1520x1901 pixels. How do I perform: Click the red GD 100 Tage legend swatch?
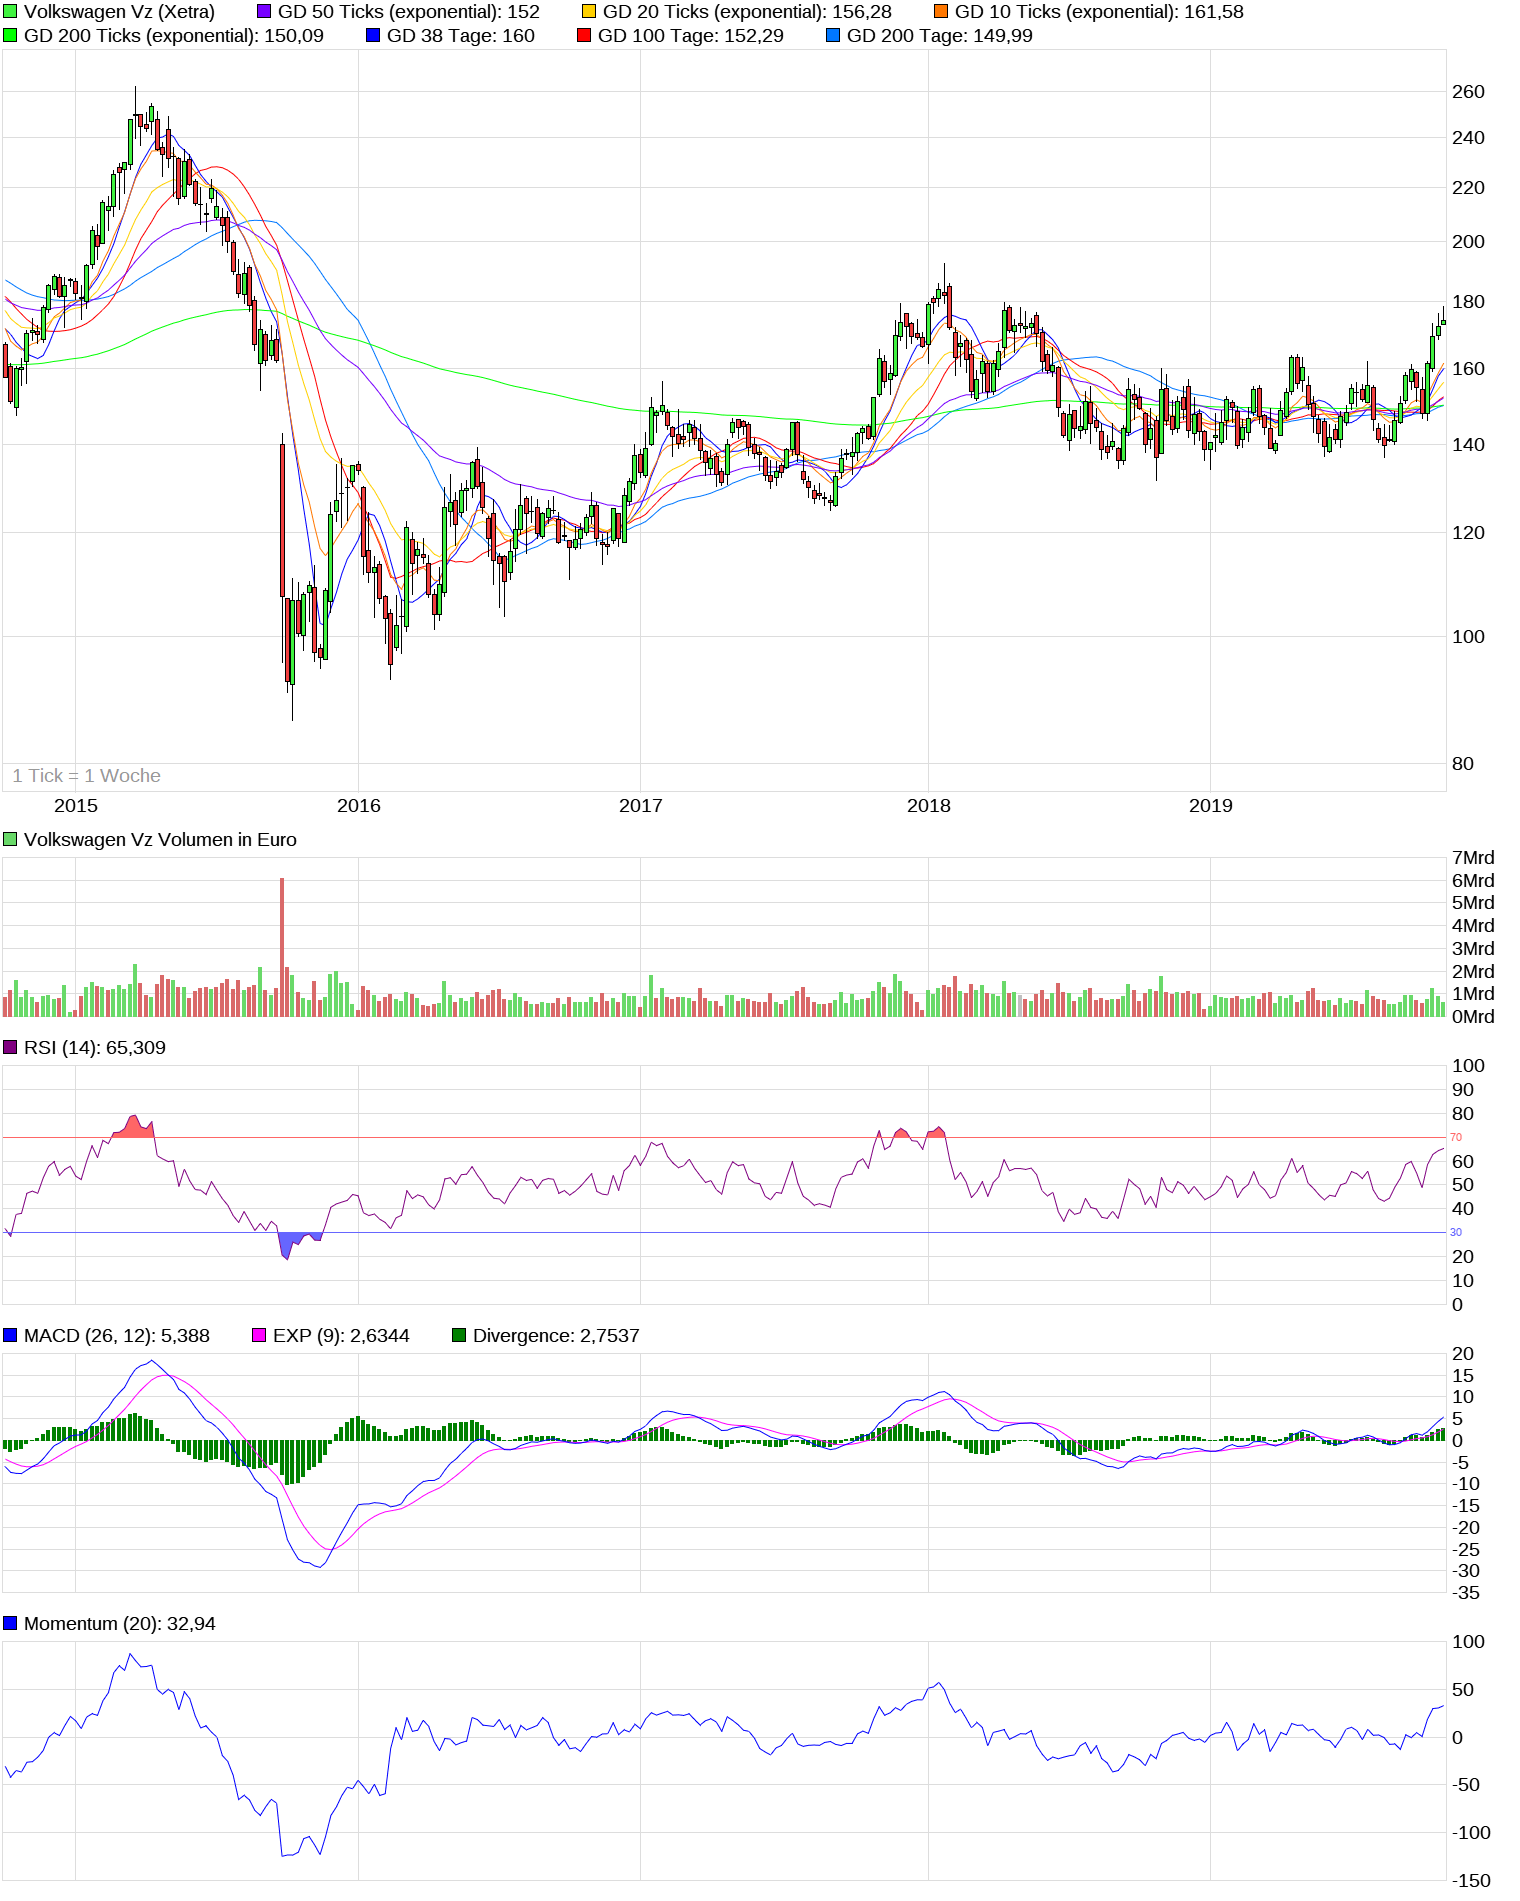click(584, 36)
